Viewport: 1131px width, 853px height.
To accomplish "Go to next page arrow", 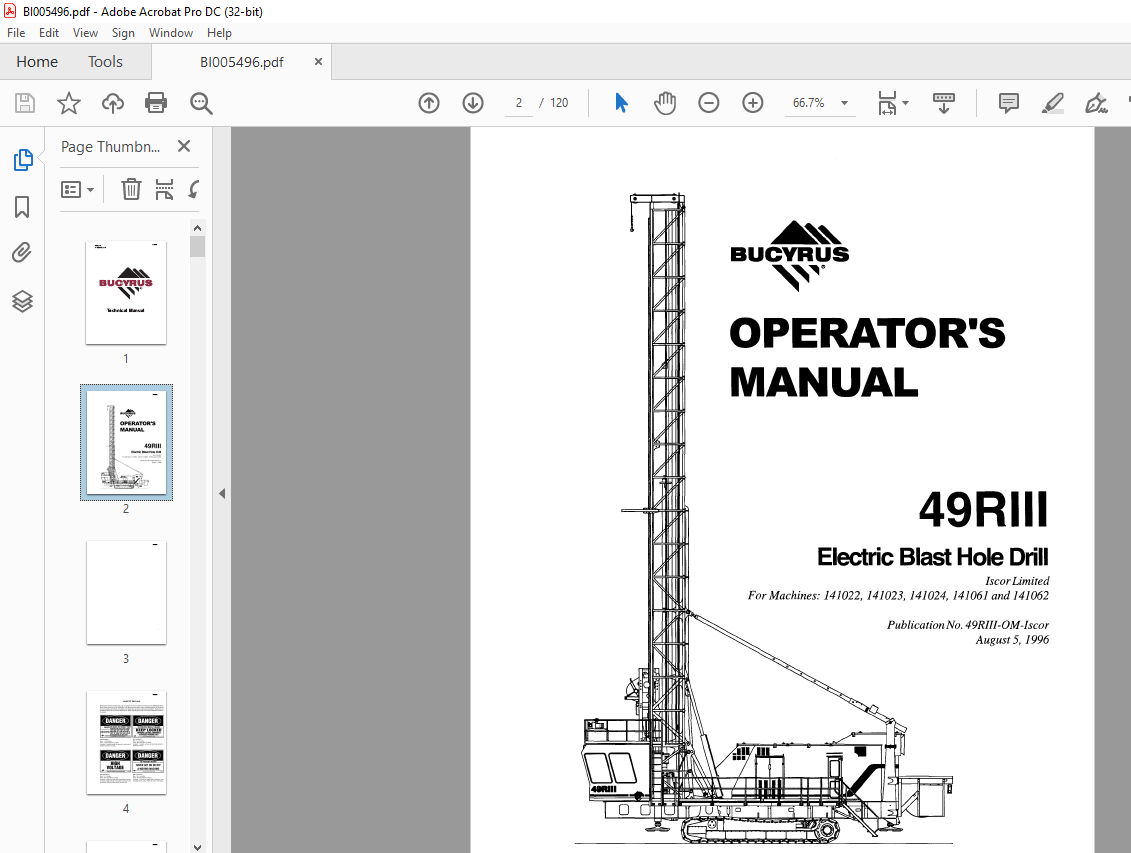I will 472,103.
